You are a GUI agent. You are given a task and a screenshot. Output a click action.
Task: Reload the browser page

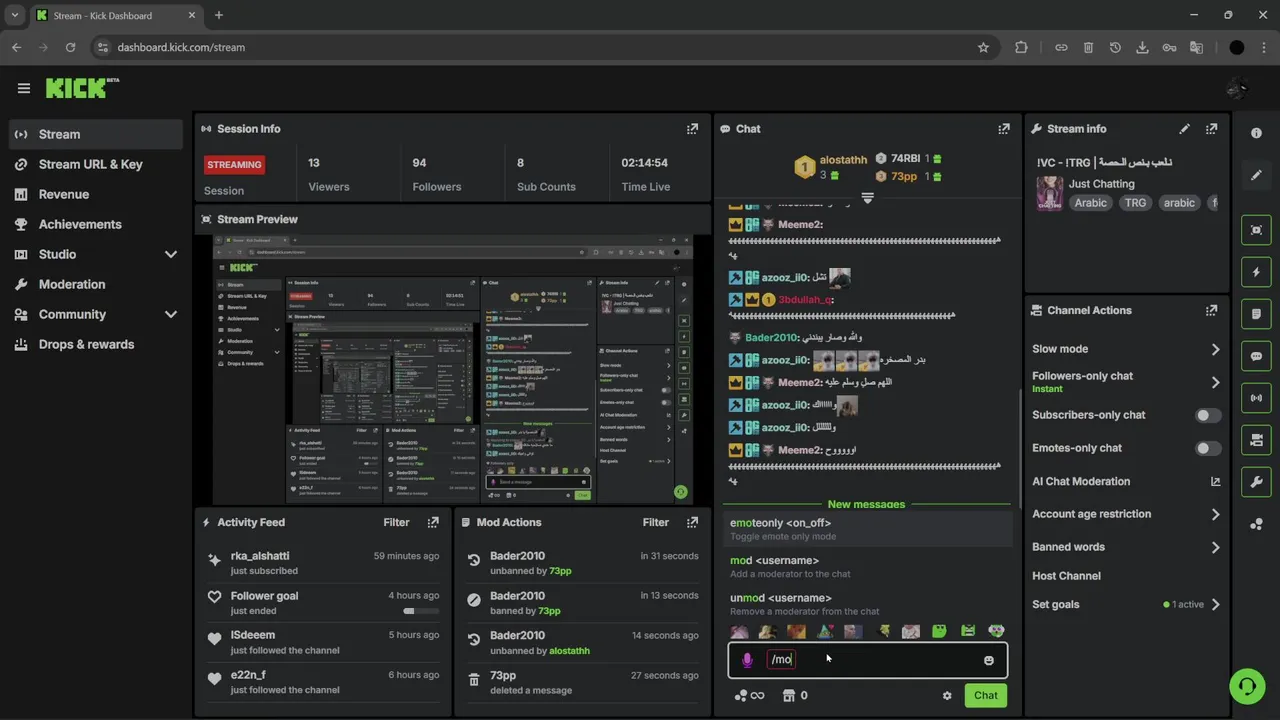pos(70,47)
